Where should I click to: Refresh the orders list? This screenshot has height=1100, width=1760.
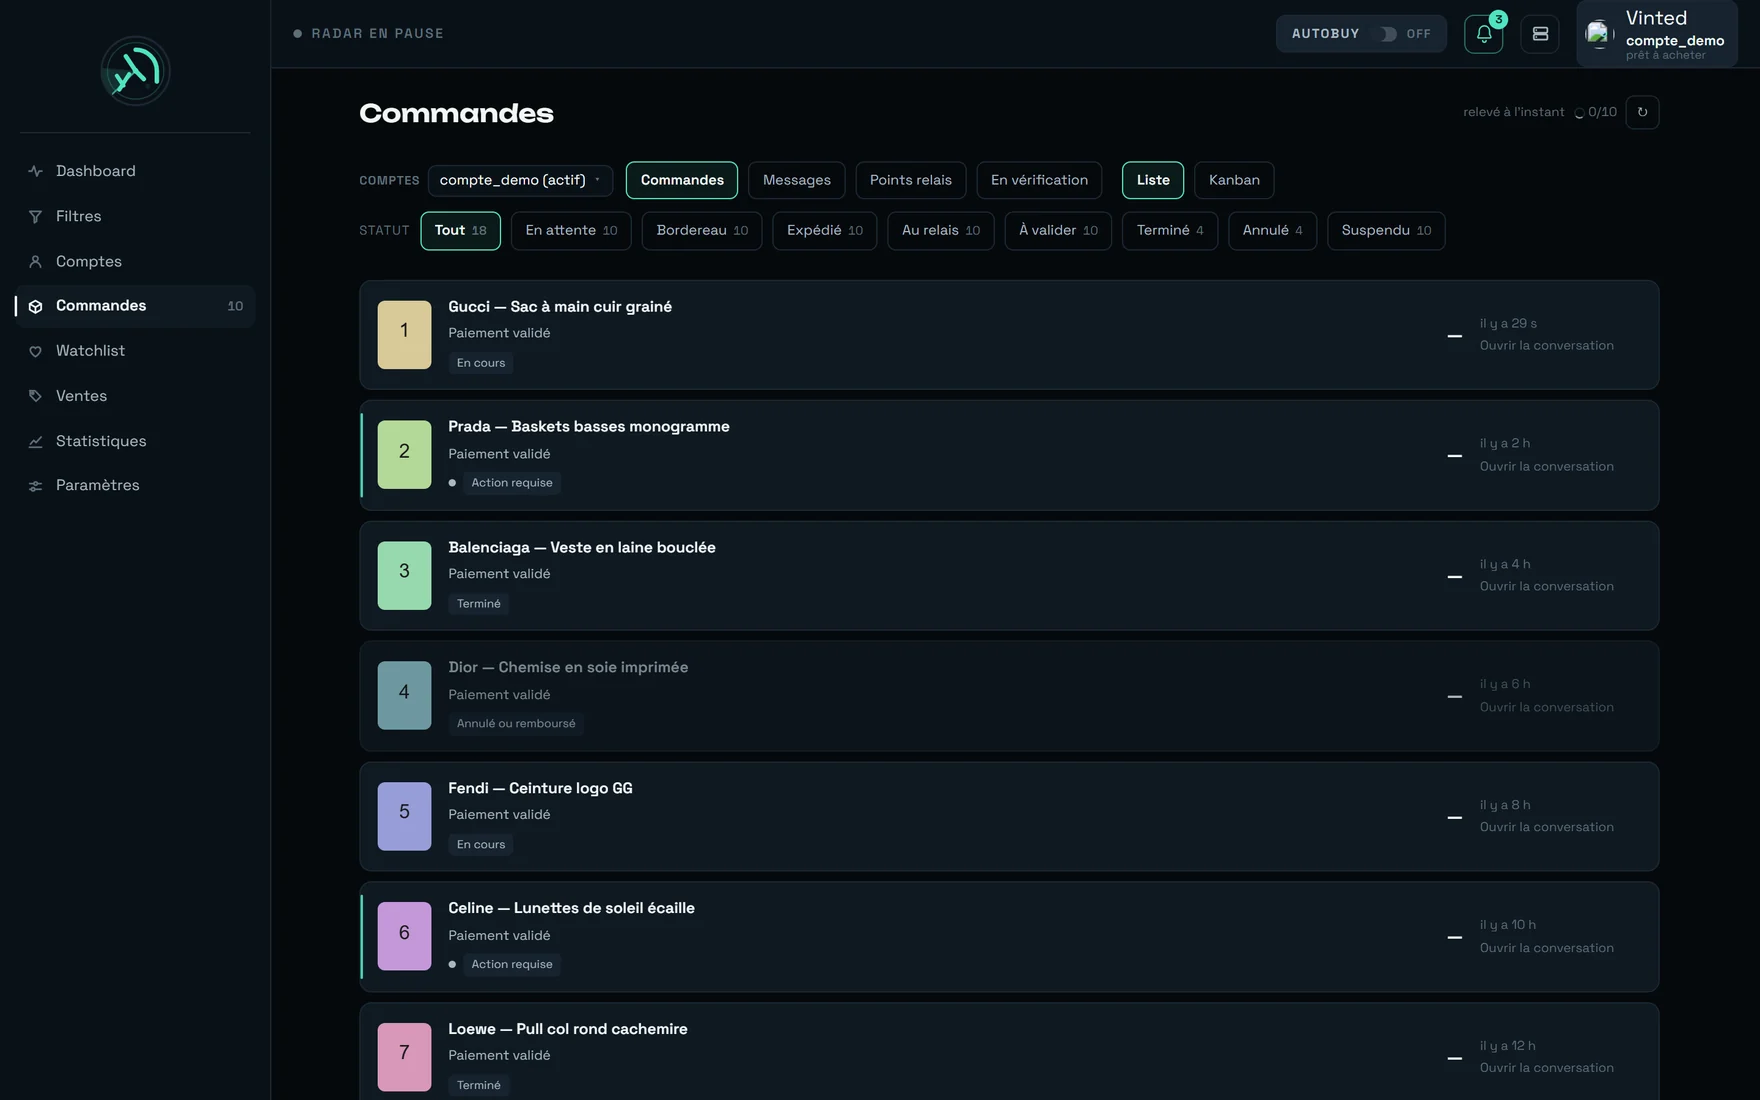tap(1642, 112)
